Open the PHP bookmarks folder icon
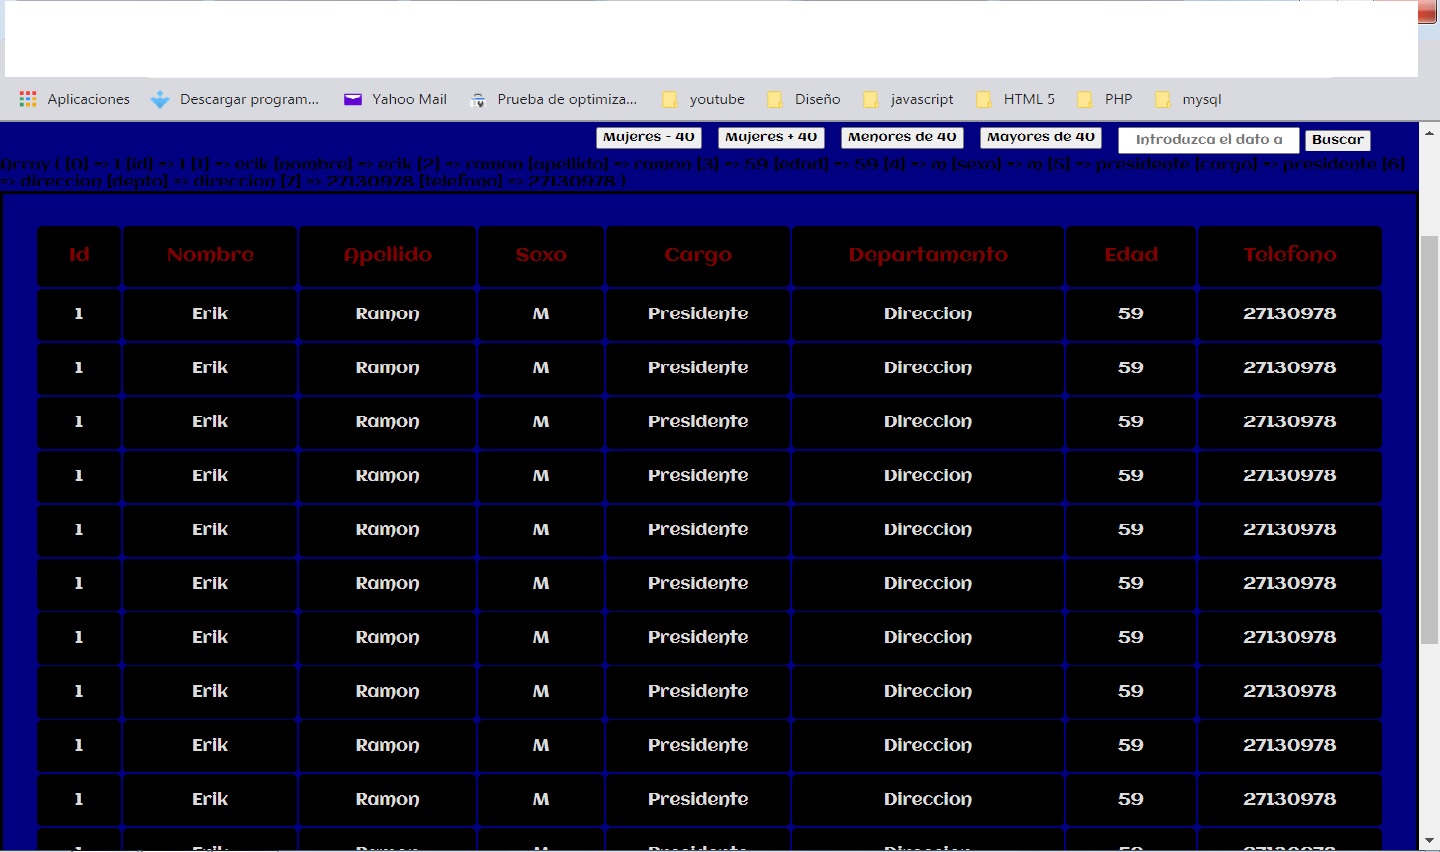Screen dimensions: 1440x852 [x=1085, y=99]
